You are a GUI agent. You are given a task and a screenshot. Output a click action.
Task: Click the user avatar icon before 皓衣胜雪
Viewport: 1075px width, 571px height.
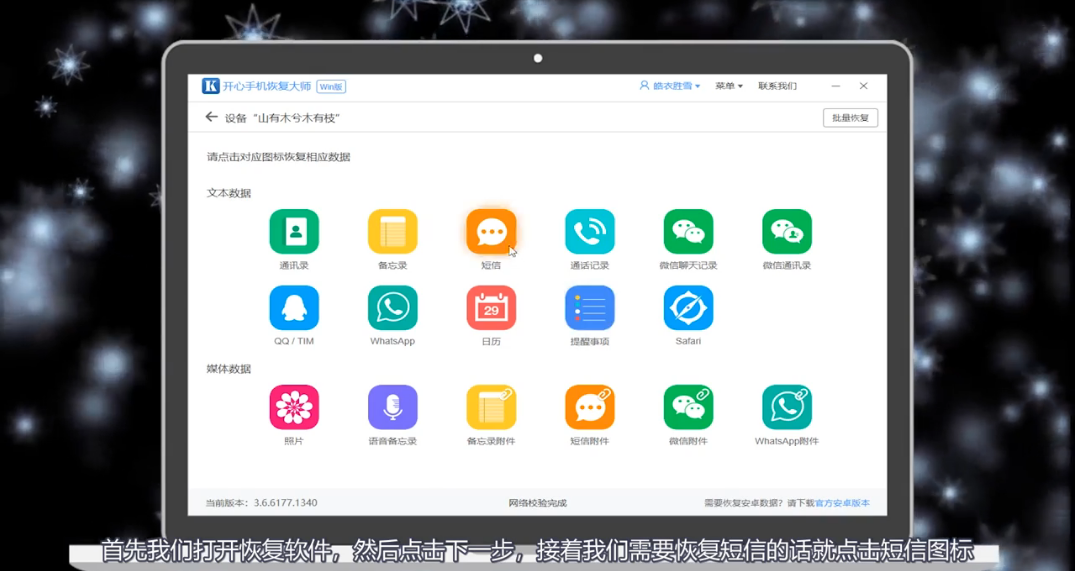pyautogui.click(x=644, y=86)
